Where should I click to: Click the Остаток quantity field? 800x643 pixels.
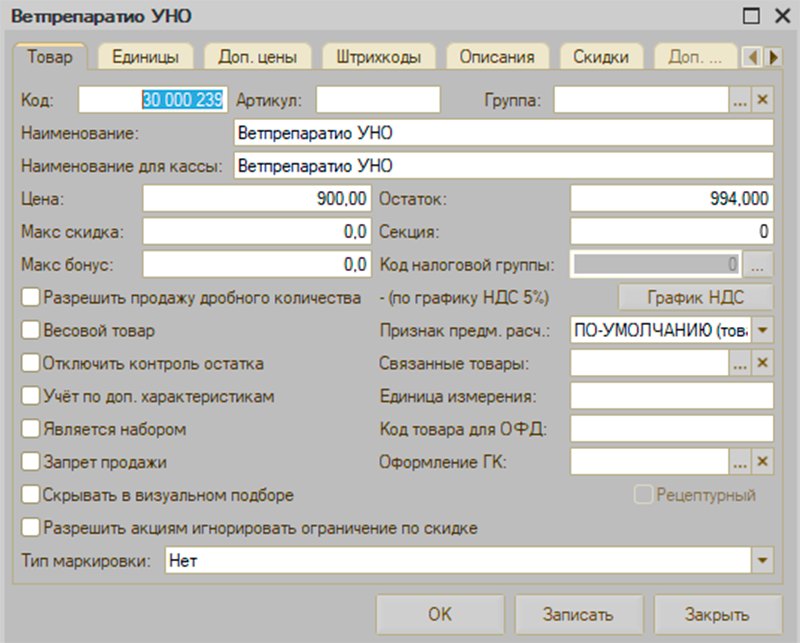tap(672, 199)
